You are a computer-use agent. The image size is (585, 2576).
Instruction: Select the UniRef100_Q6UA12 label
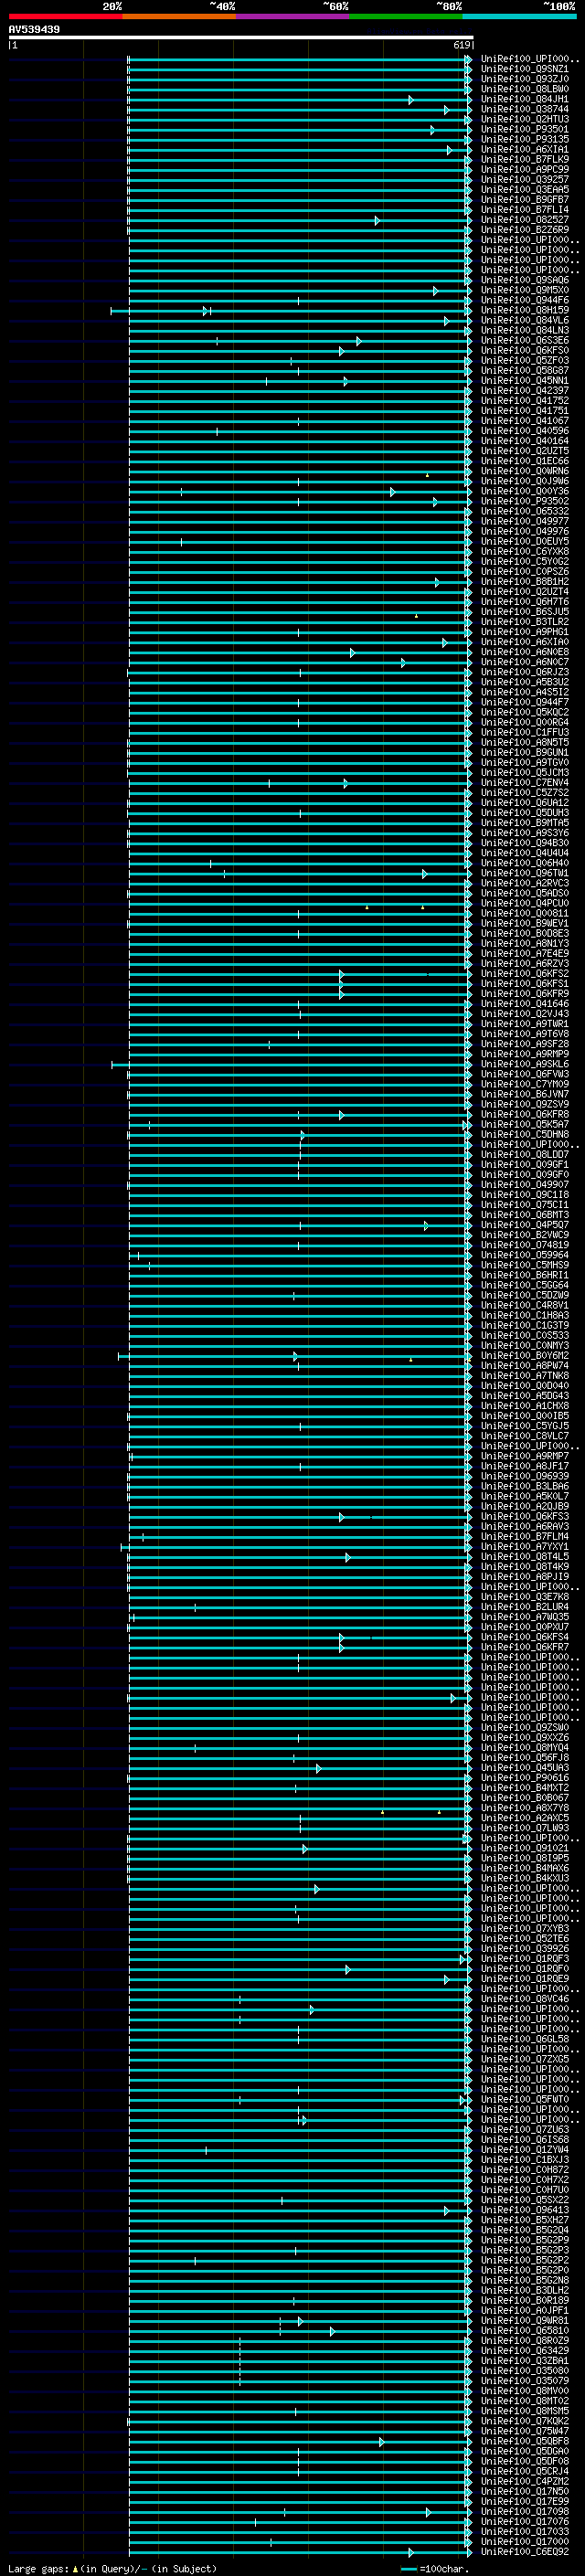(525, 802)
